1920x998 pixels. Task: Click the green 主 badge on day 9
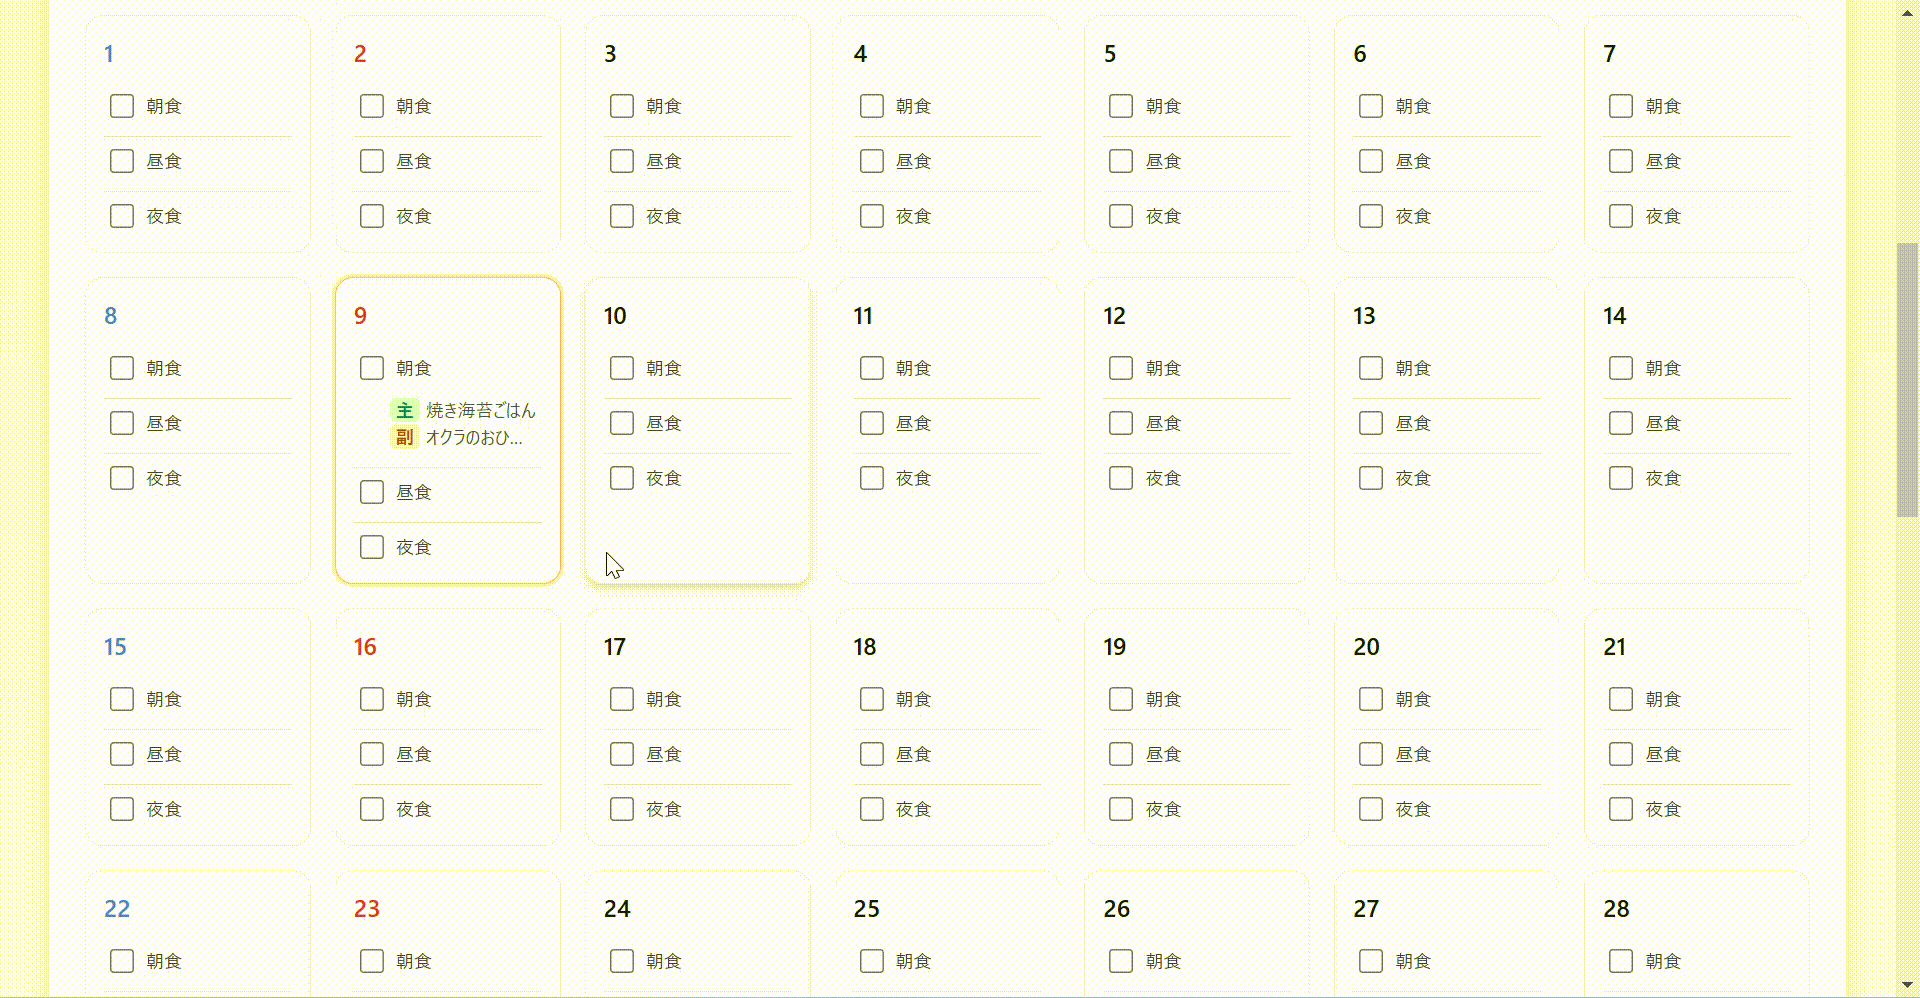click(x=404, y=410)
